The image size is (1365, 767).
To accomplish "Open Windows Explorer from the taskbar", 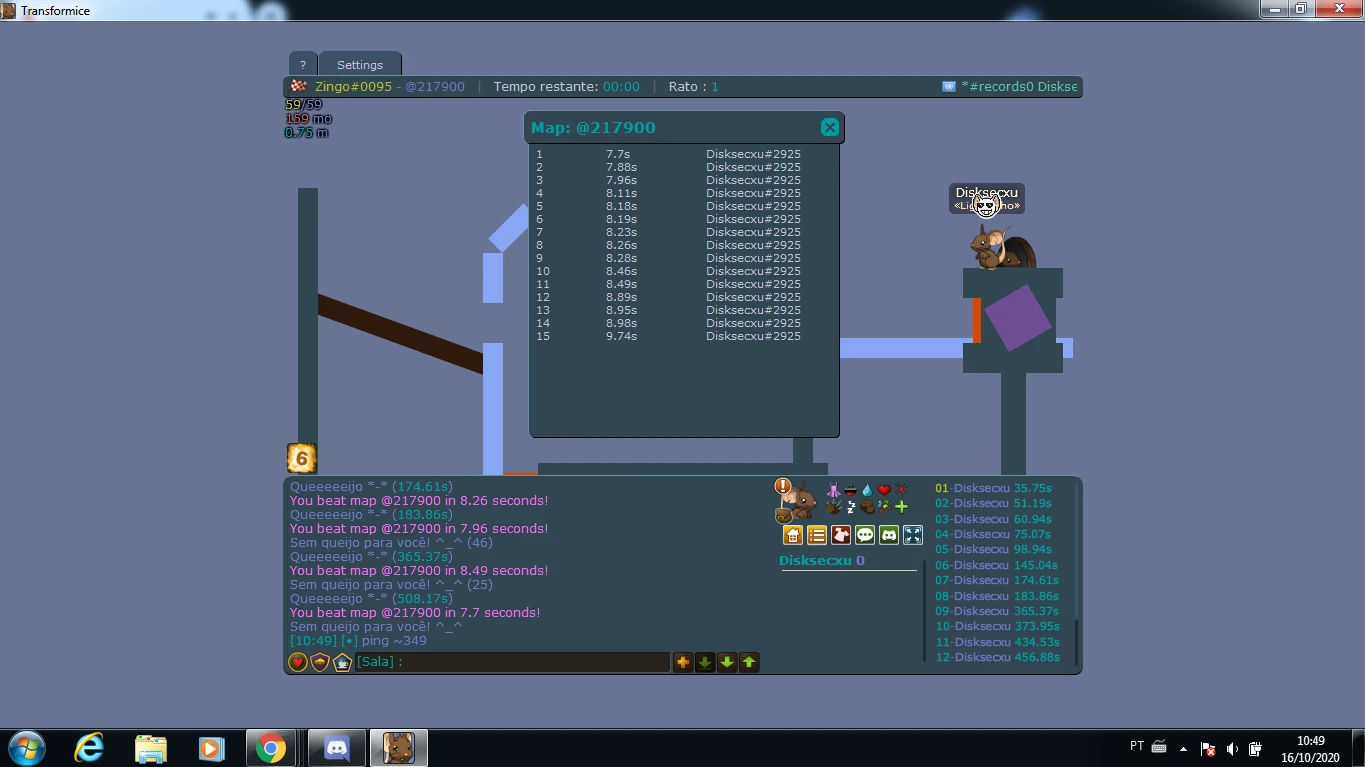I will tap(151, 748).
